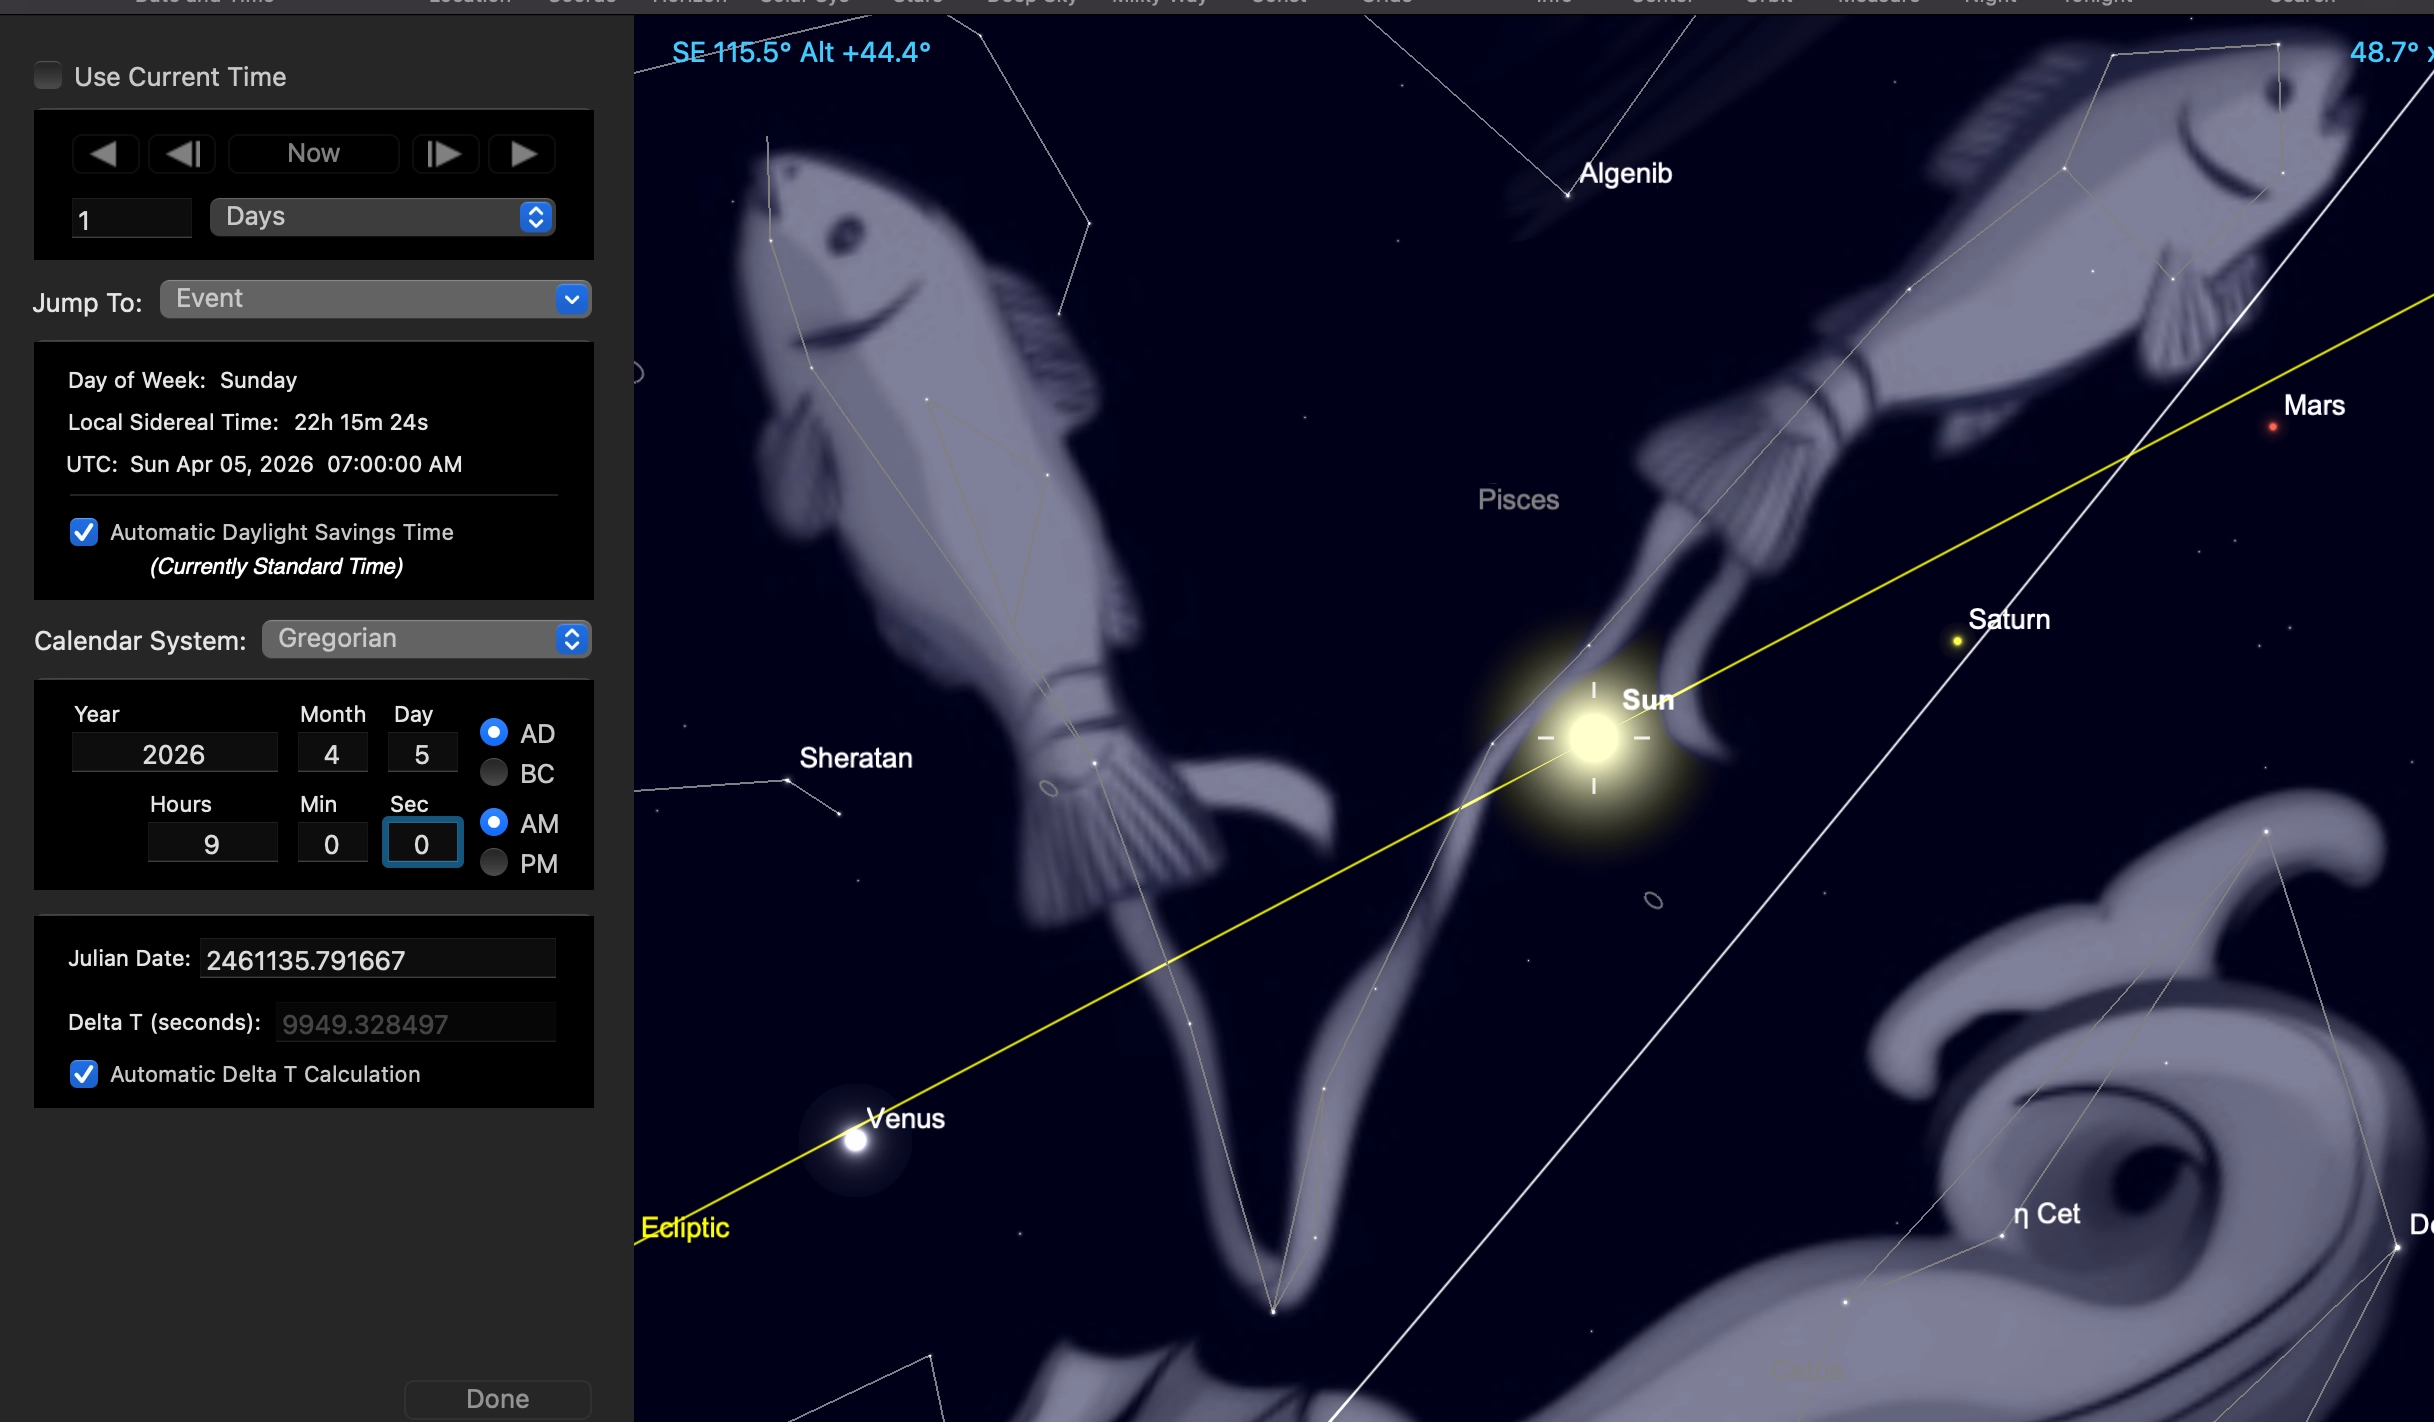Open the Gregorian calendar system dropdown
2434x1422 pixels.
tap(426, 639)
